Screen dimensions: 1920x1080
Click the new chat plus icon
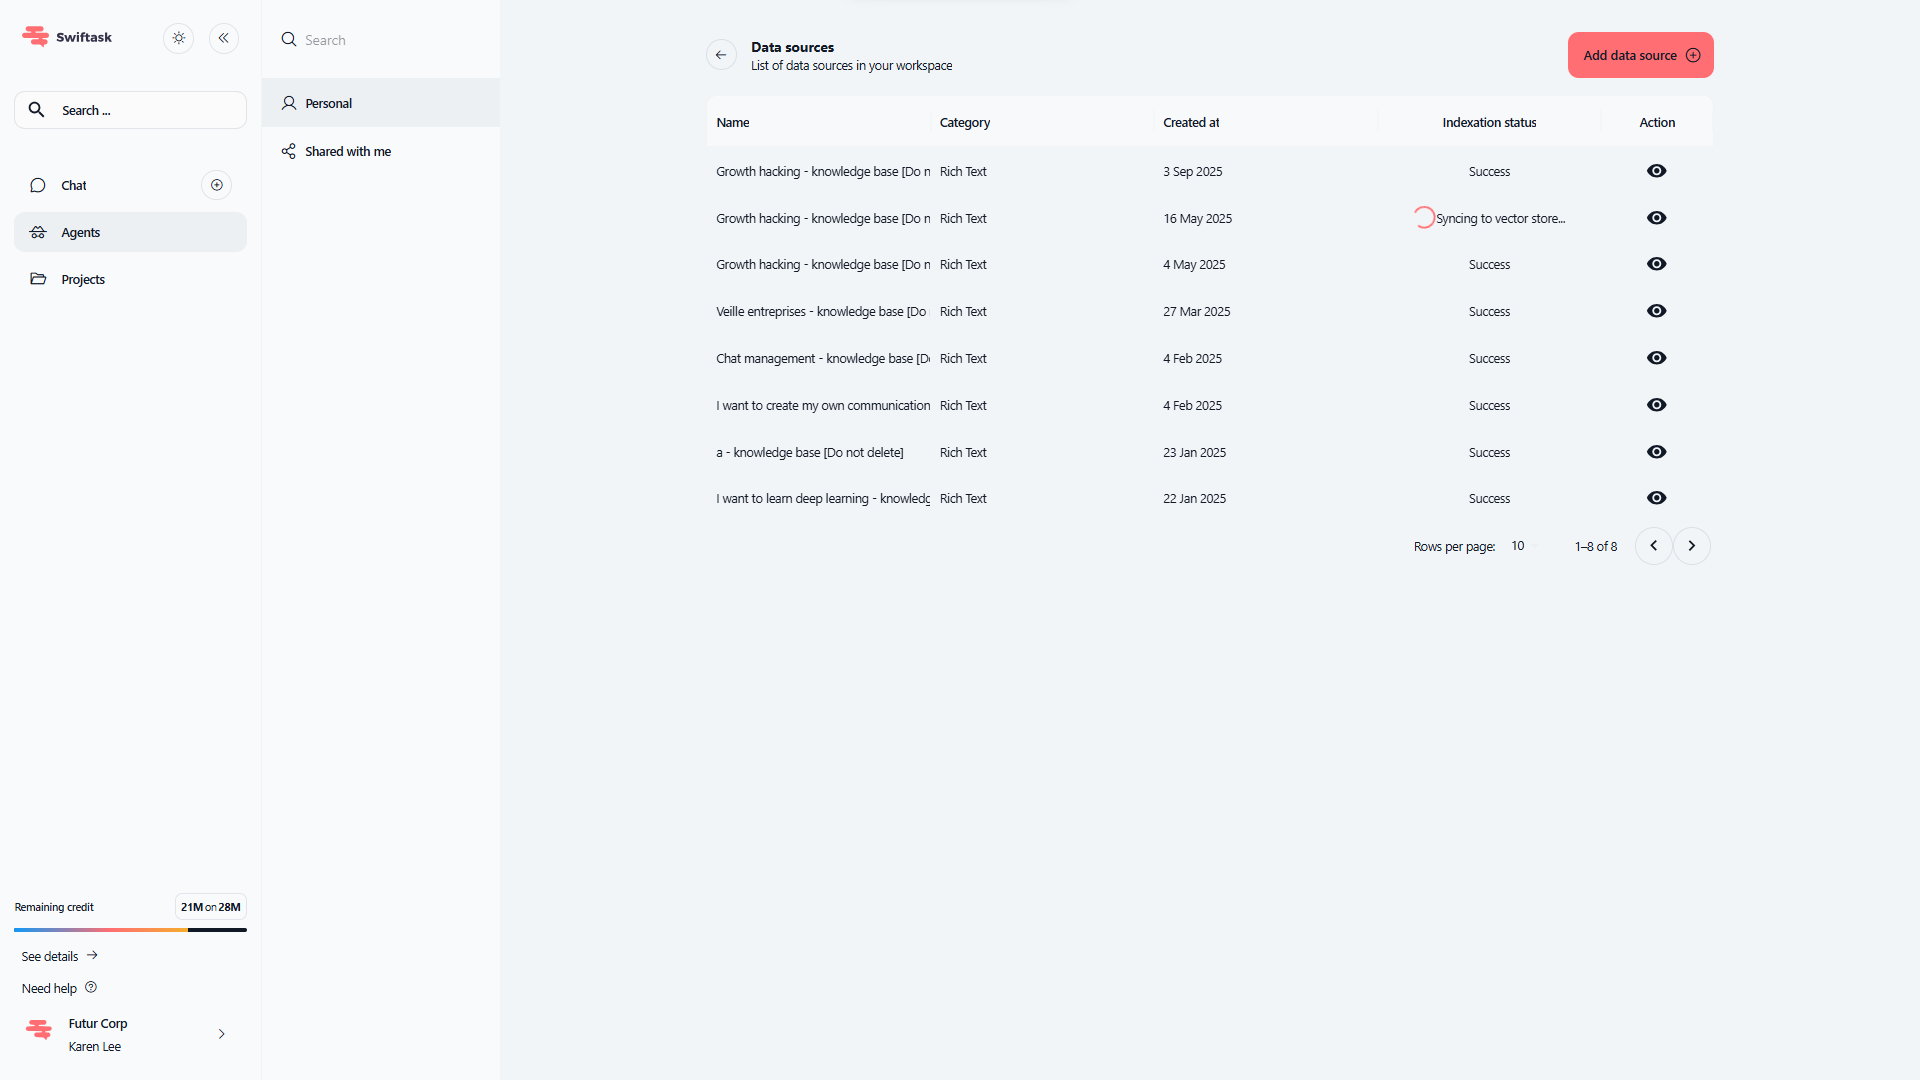216,185
